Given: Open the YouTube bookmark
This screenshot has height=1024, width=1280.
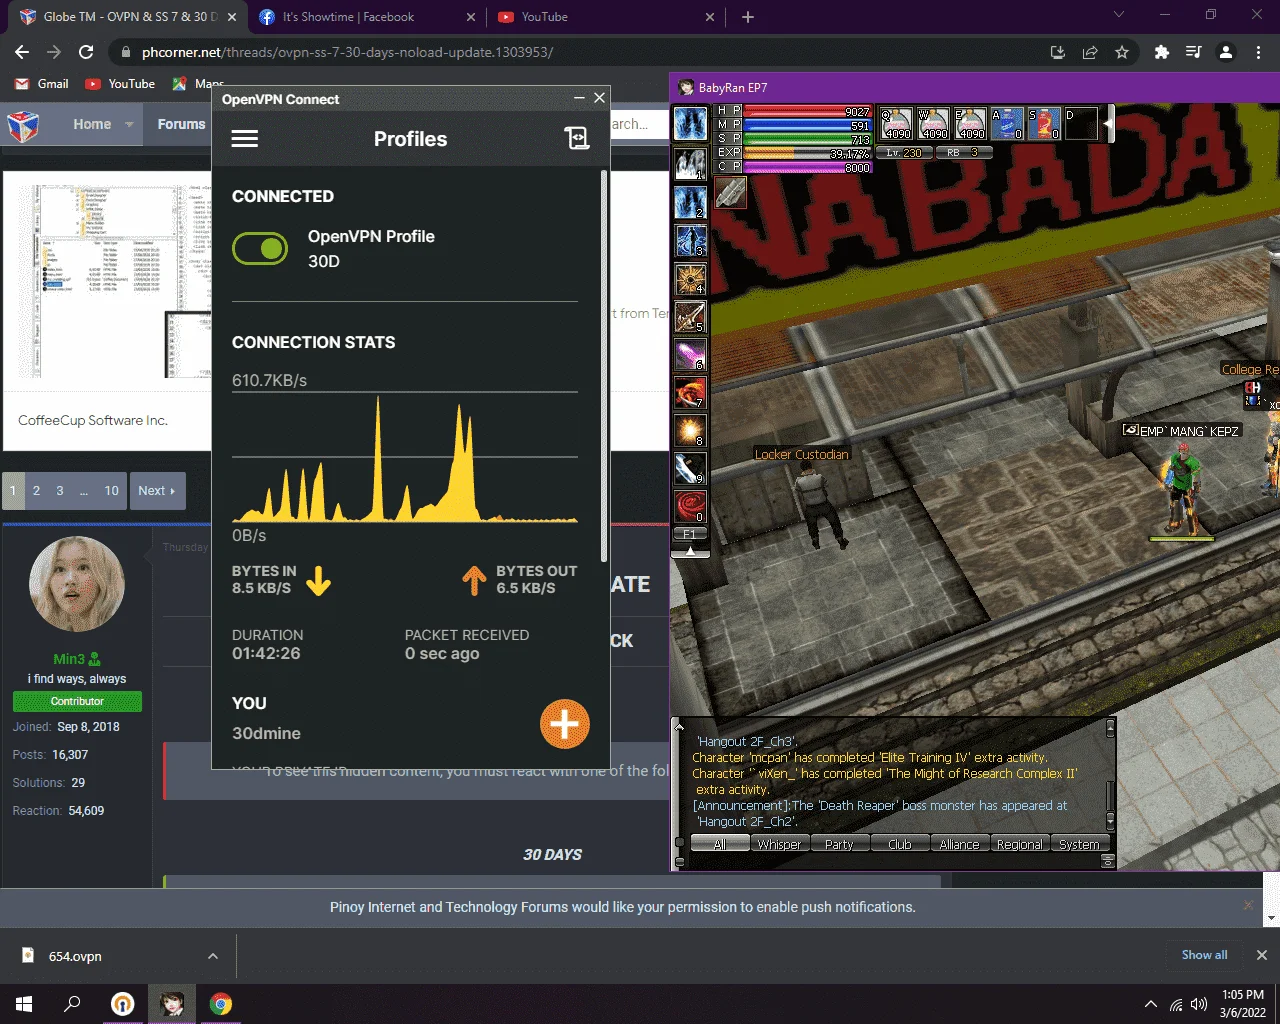Looking at the screenshot, I should [x=120, y=84].
